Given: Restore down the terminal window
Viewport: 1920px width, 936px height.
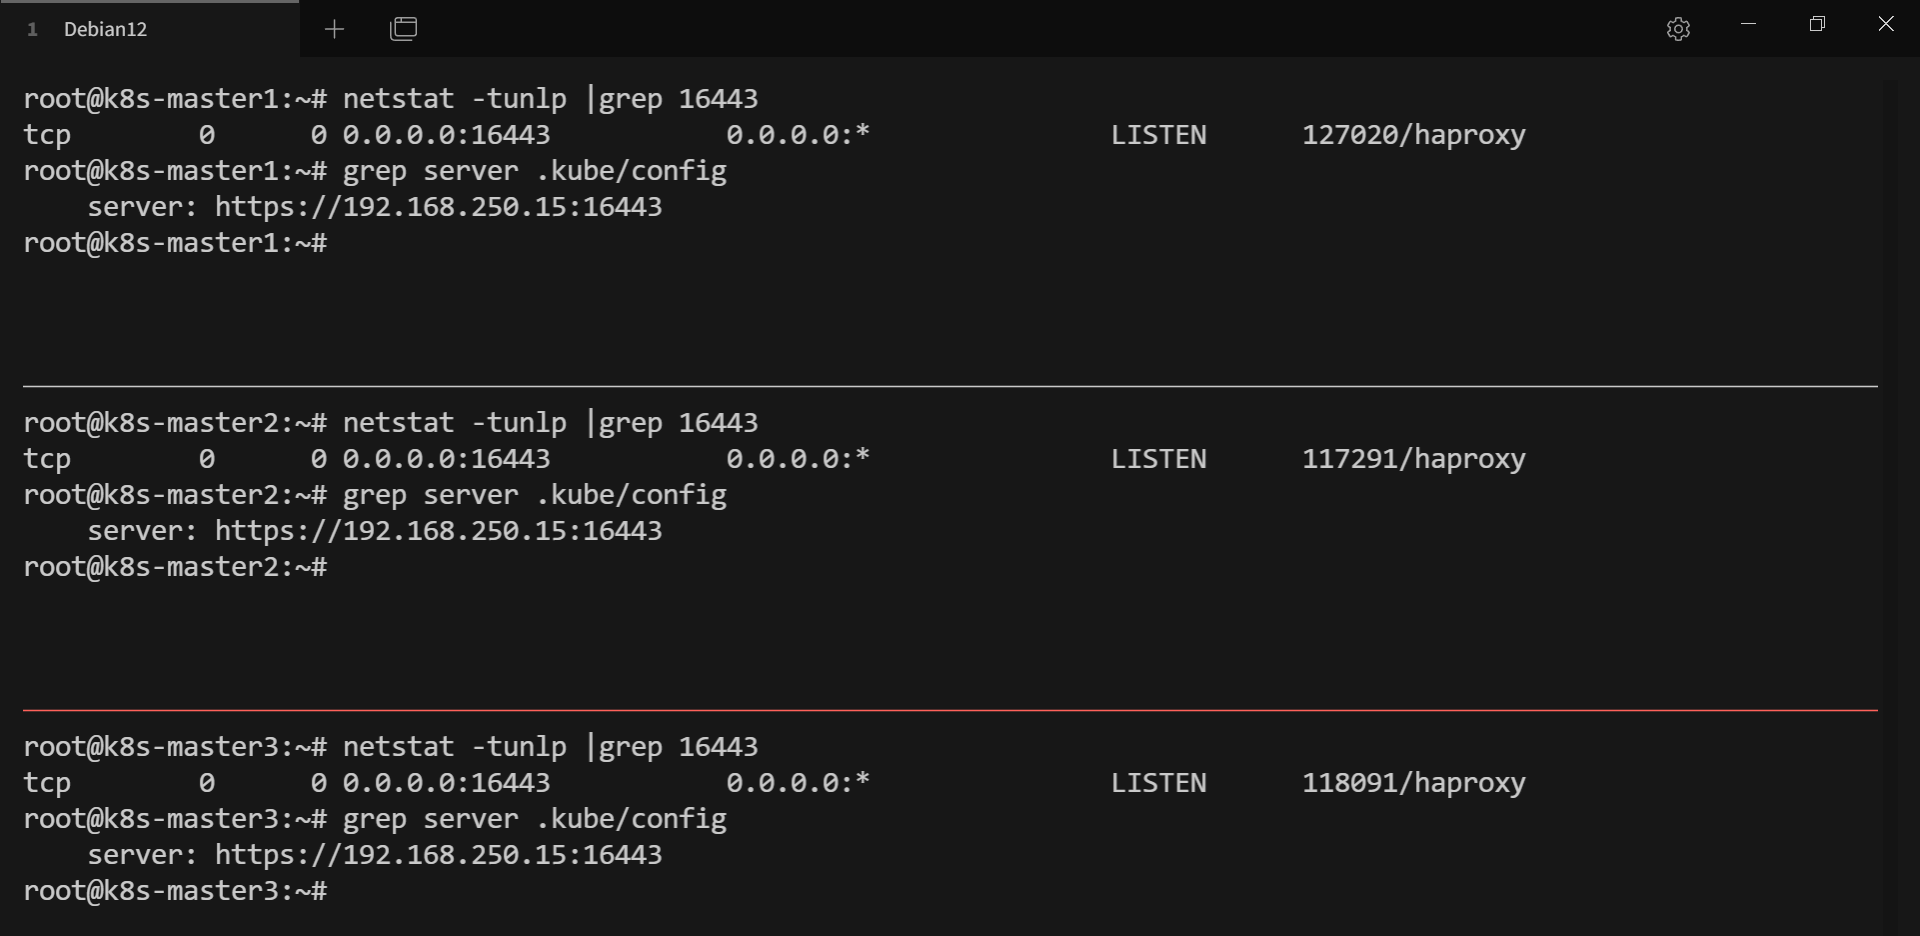Looking at the screenshot, I should tap(1817, 24).
